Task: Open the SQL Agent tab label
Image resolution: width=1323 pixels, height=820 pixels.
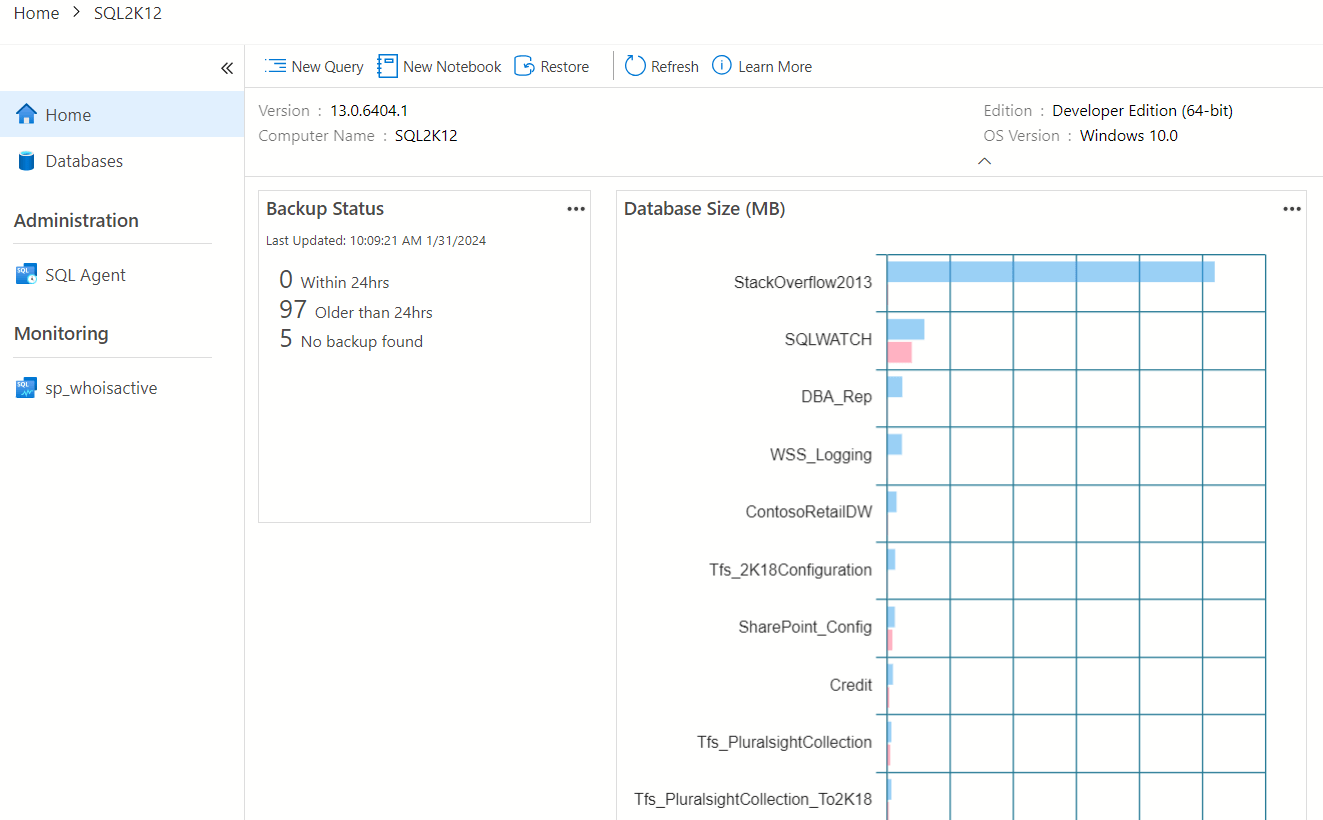Action: pyautogui.click(x=85, y=275)
